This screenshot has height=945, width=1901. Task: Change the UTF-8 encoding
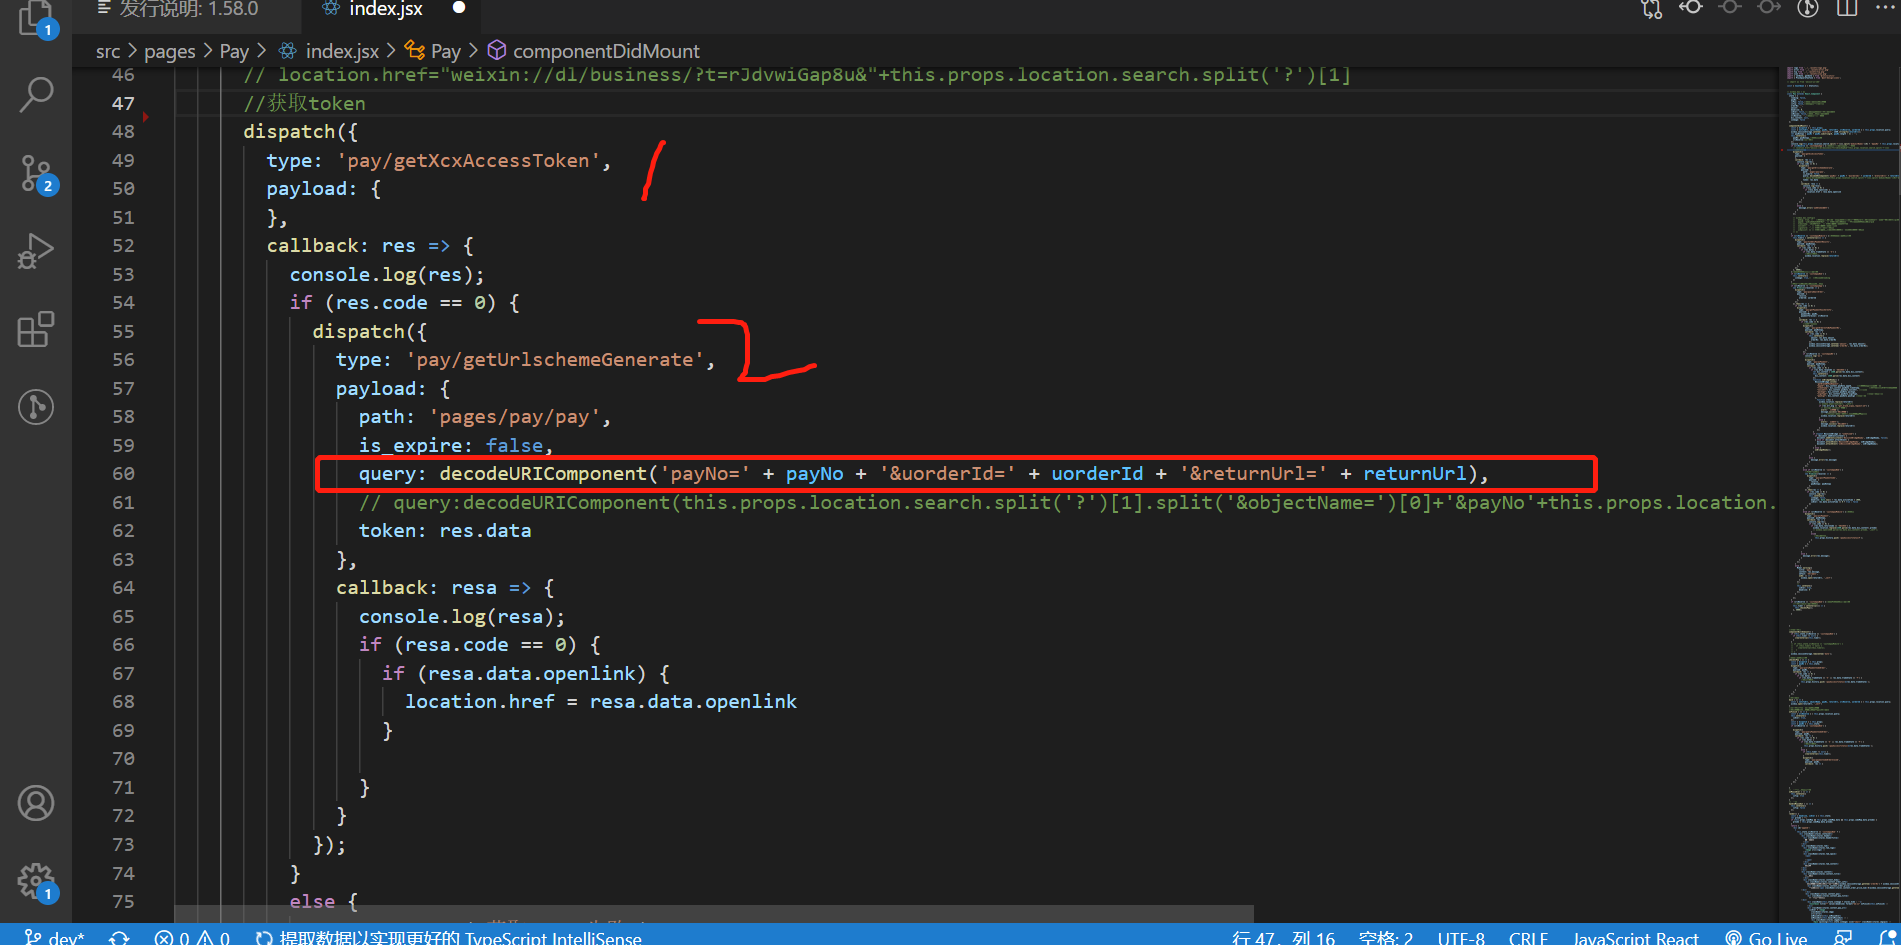1461,936
